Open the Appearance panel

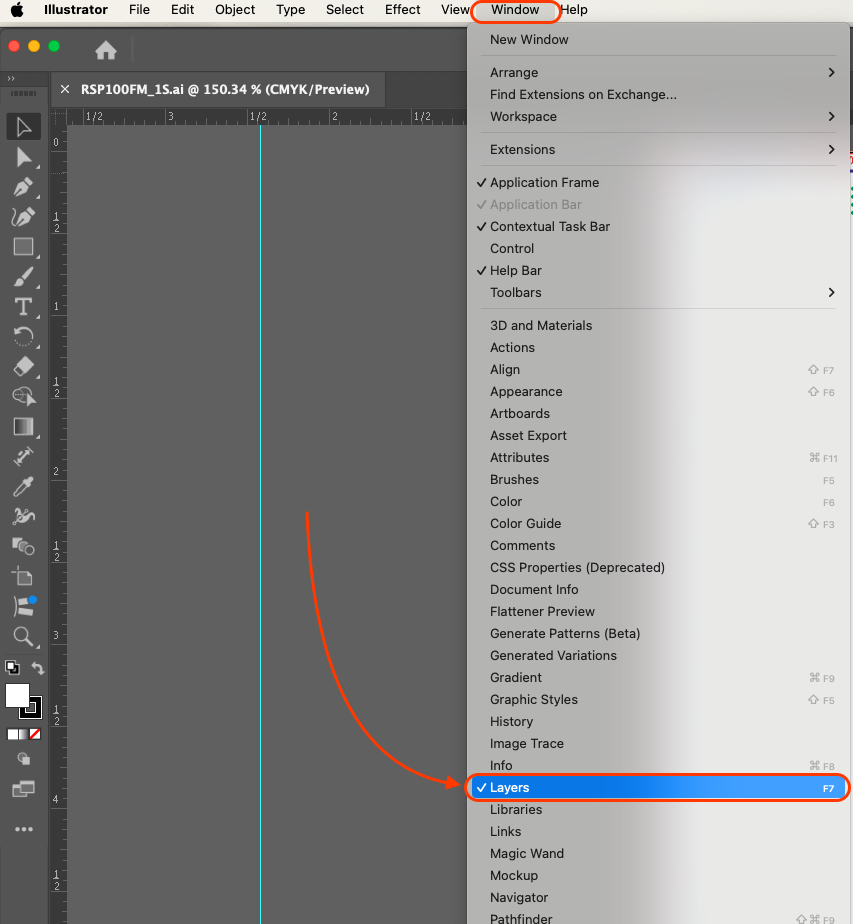point(659,392)
